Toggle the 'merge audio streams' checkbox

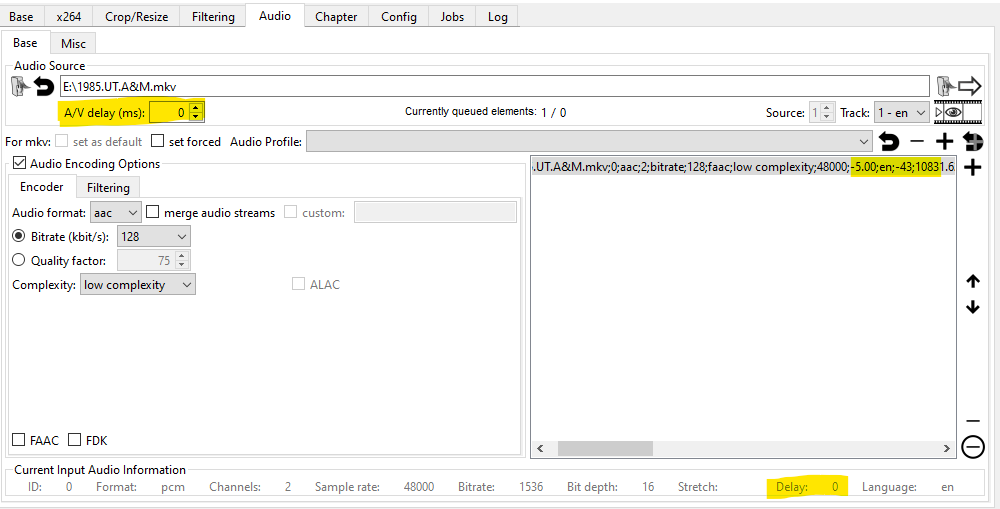click(153, 212)
